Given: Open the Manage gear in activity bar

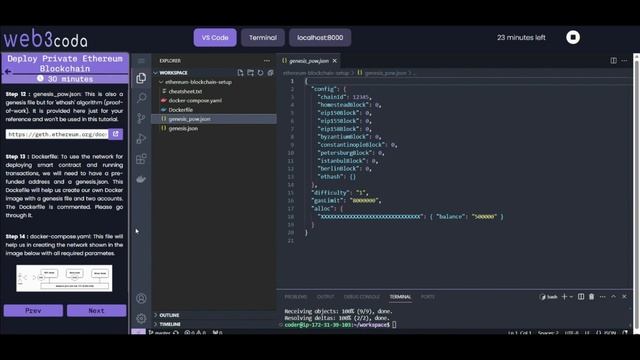Looking at the screenshot, I should pyautogui.click(x=141, y=318).
